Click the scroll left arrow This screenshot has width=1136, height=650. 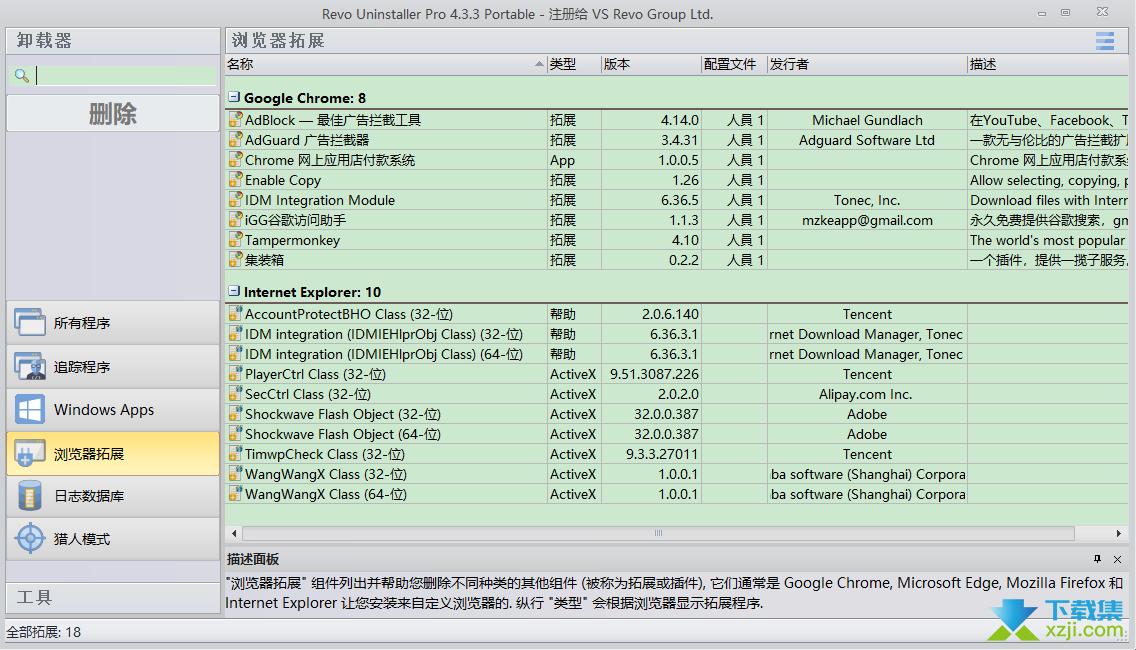pos(234,533)
